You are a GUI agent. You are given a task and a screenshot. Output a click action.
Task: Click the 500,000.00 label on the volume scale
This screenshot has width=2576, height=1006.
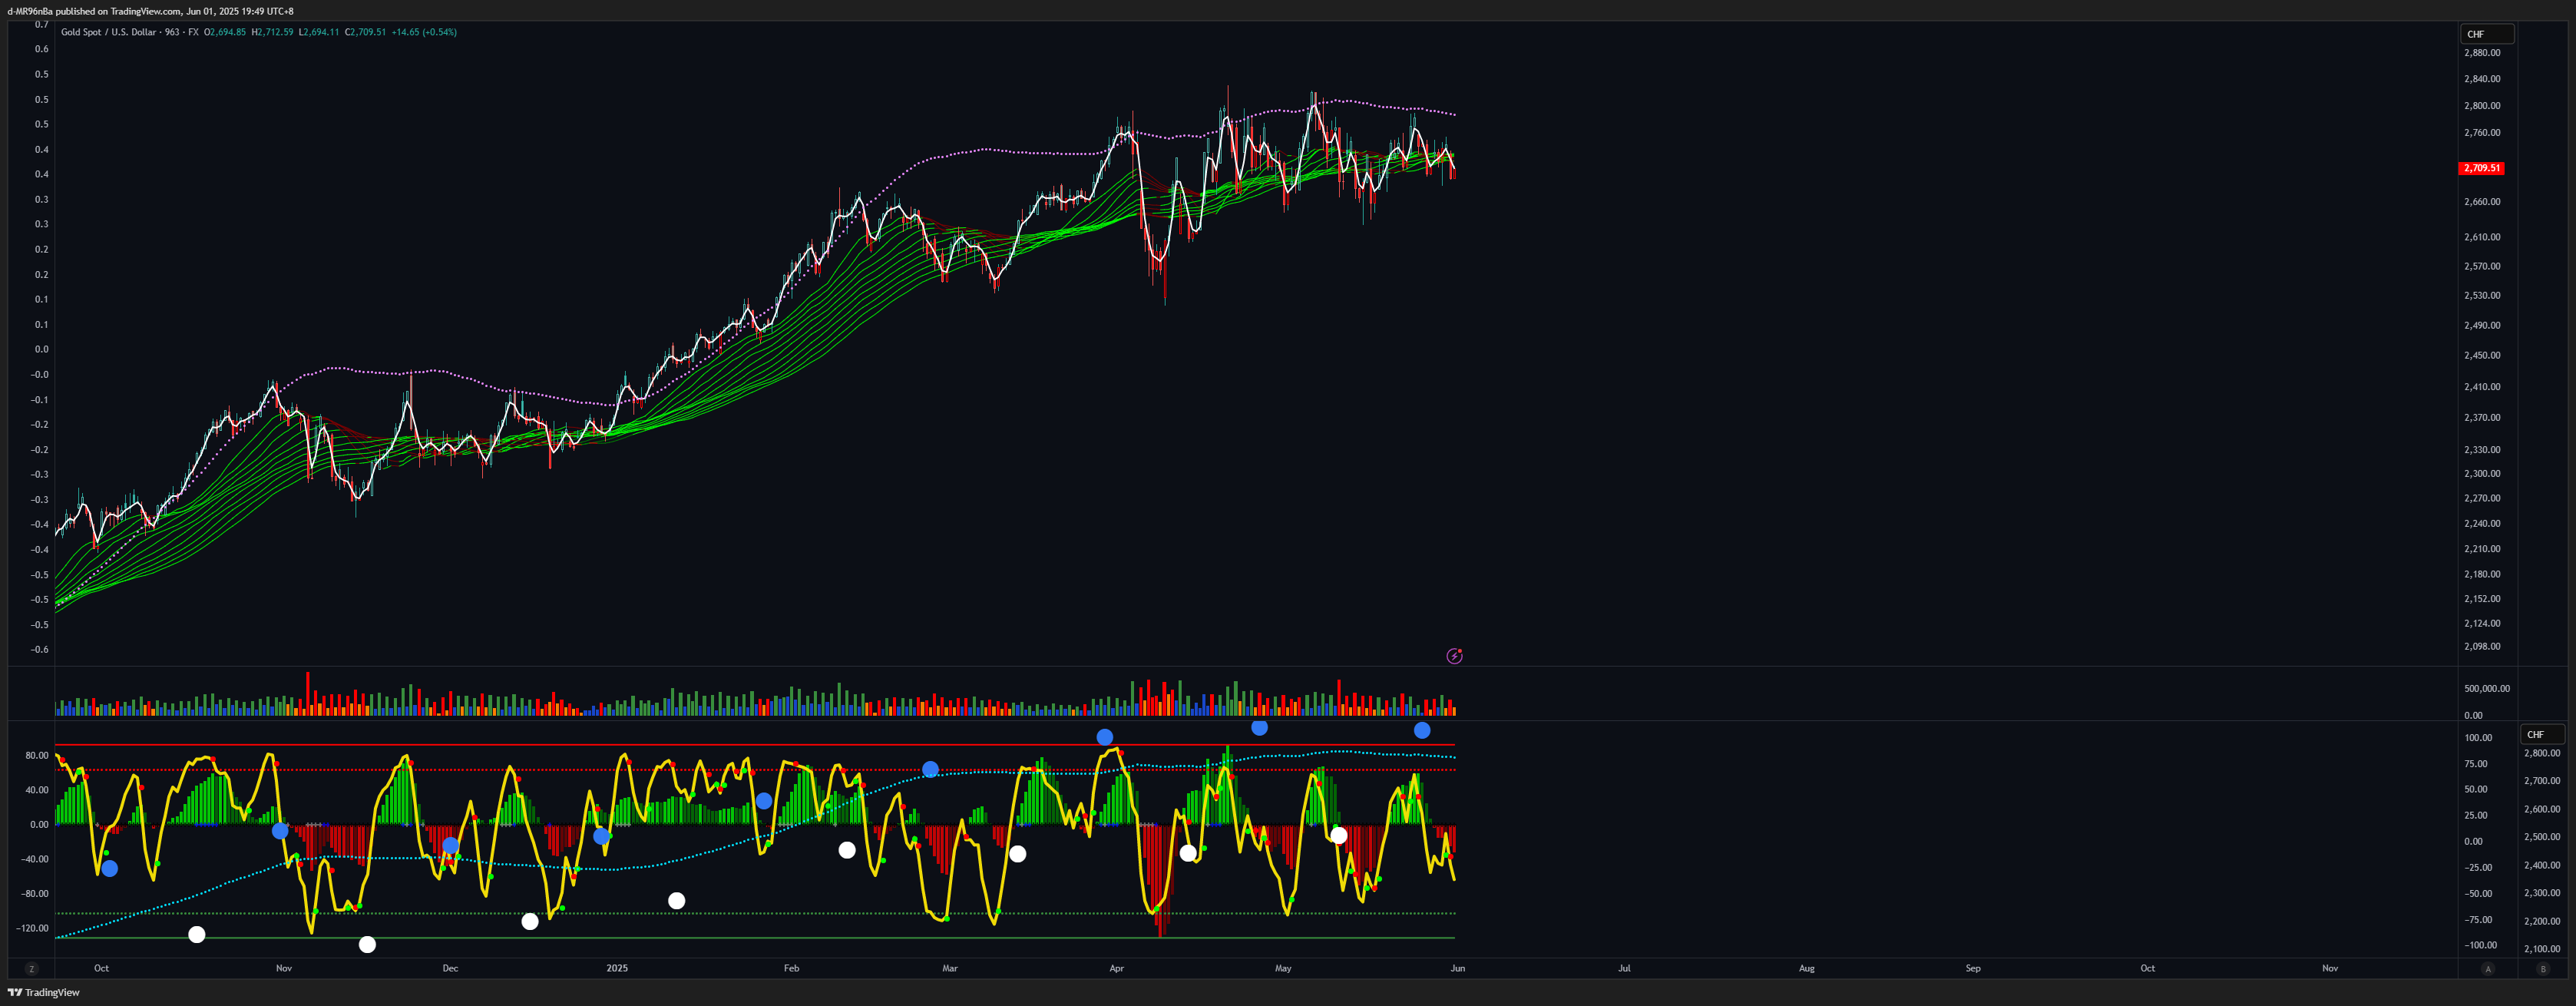click(2486, 688)
